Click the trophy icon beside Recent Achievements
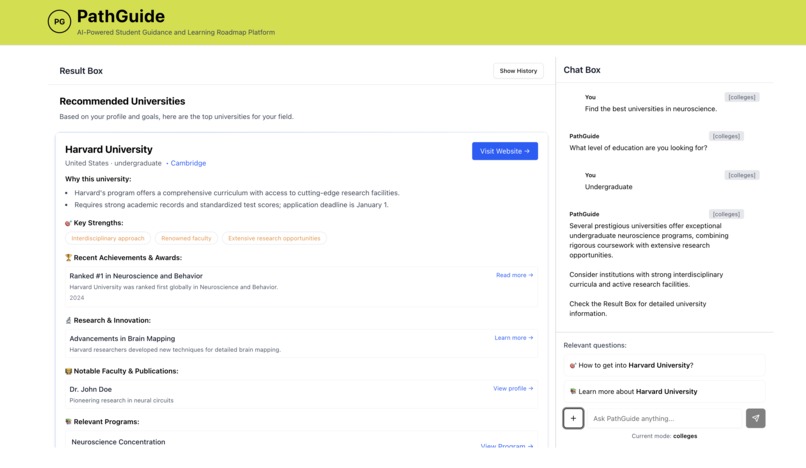806x468 pixels. (x=68, y=258)
